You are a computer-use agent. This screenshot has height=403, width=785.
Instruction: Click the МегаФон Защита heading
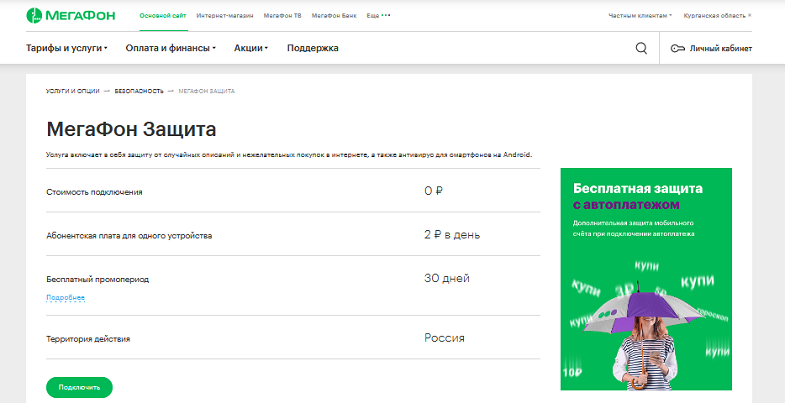click(131, 129)
